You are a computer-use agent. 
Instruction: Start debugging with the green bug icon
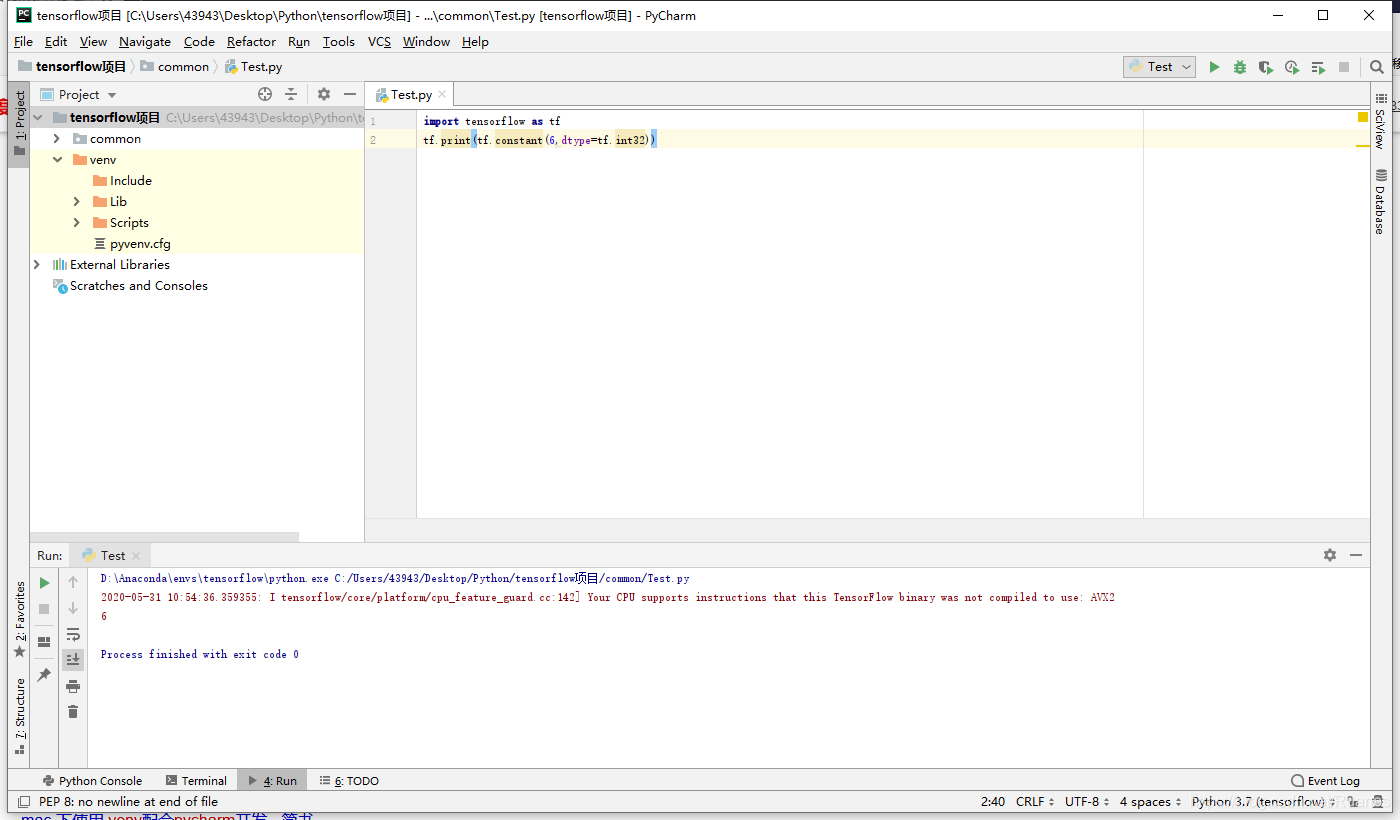(x=1240, y=67)
